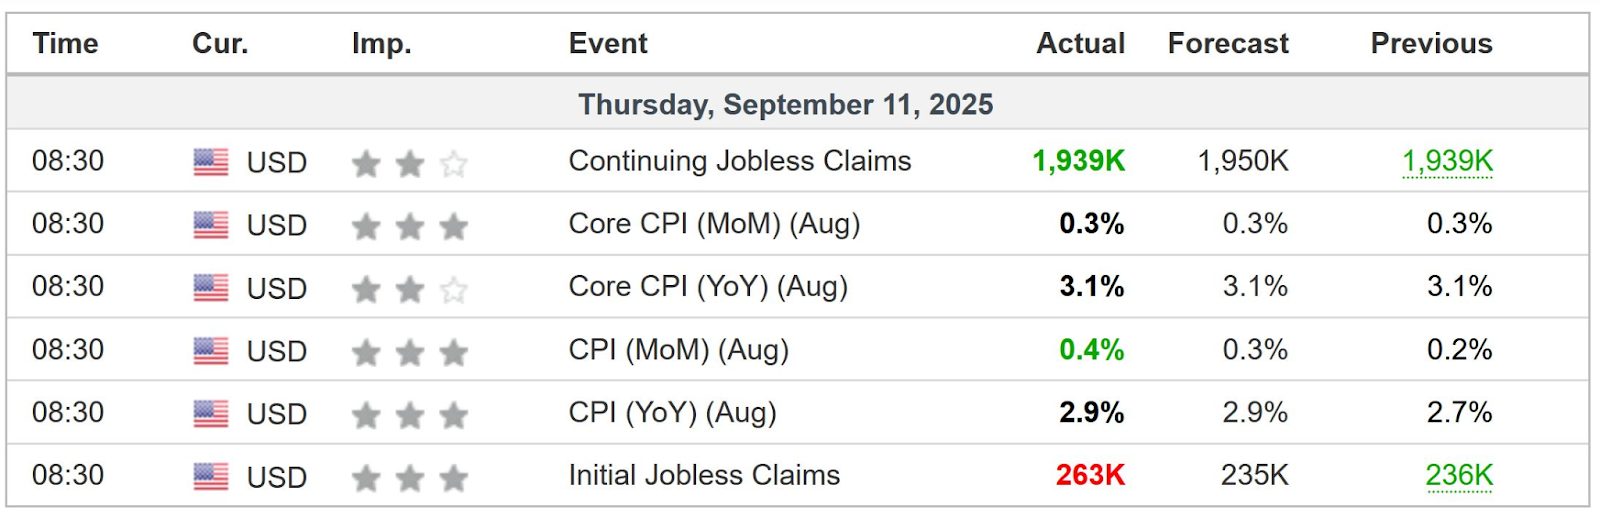Image resolution: width=1600 pixels, height=520 pixels.
Task: Click US flag in Core CPI (MoM) row
Action: coord(210,225)
